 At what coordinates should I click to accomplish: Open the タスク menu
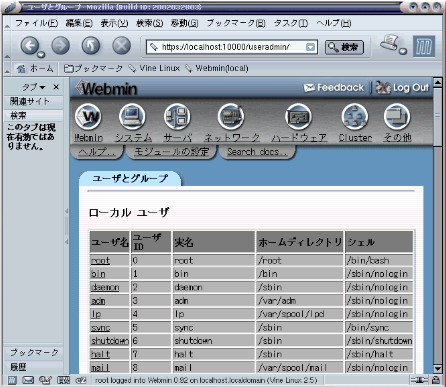[x=291, y=23]
